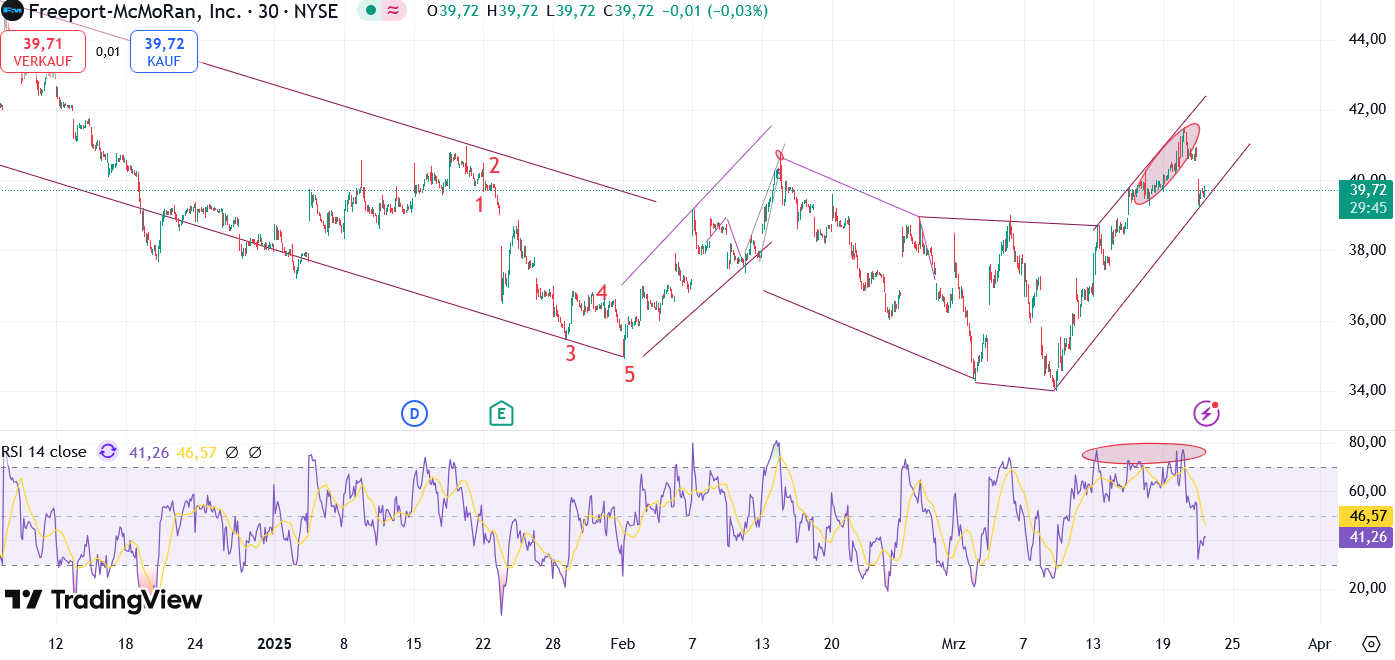This screenshot has height=660, width=1395.
Task: Select the red wave label 5 on chart
Action: pos(630,375)
